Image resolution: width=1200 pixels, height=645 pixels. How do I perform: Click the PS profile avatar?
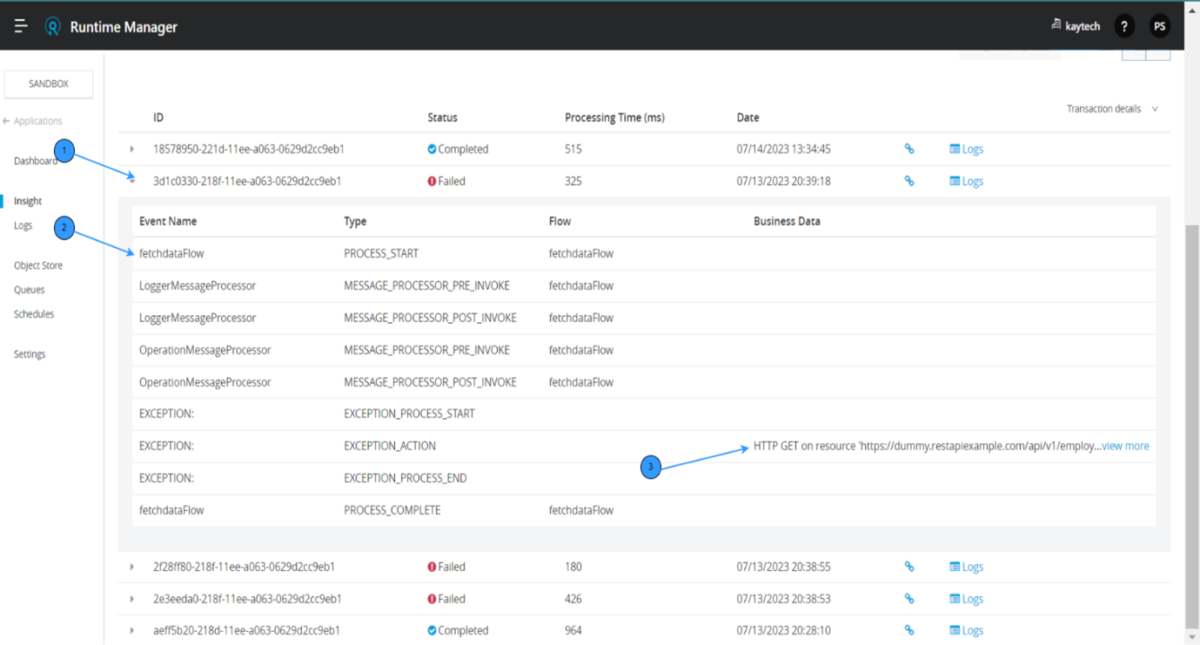(1160, 26)
